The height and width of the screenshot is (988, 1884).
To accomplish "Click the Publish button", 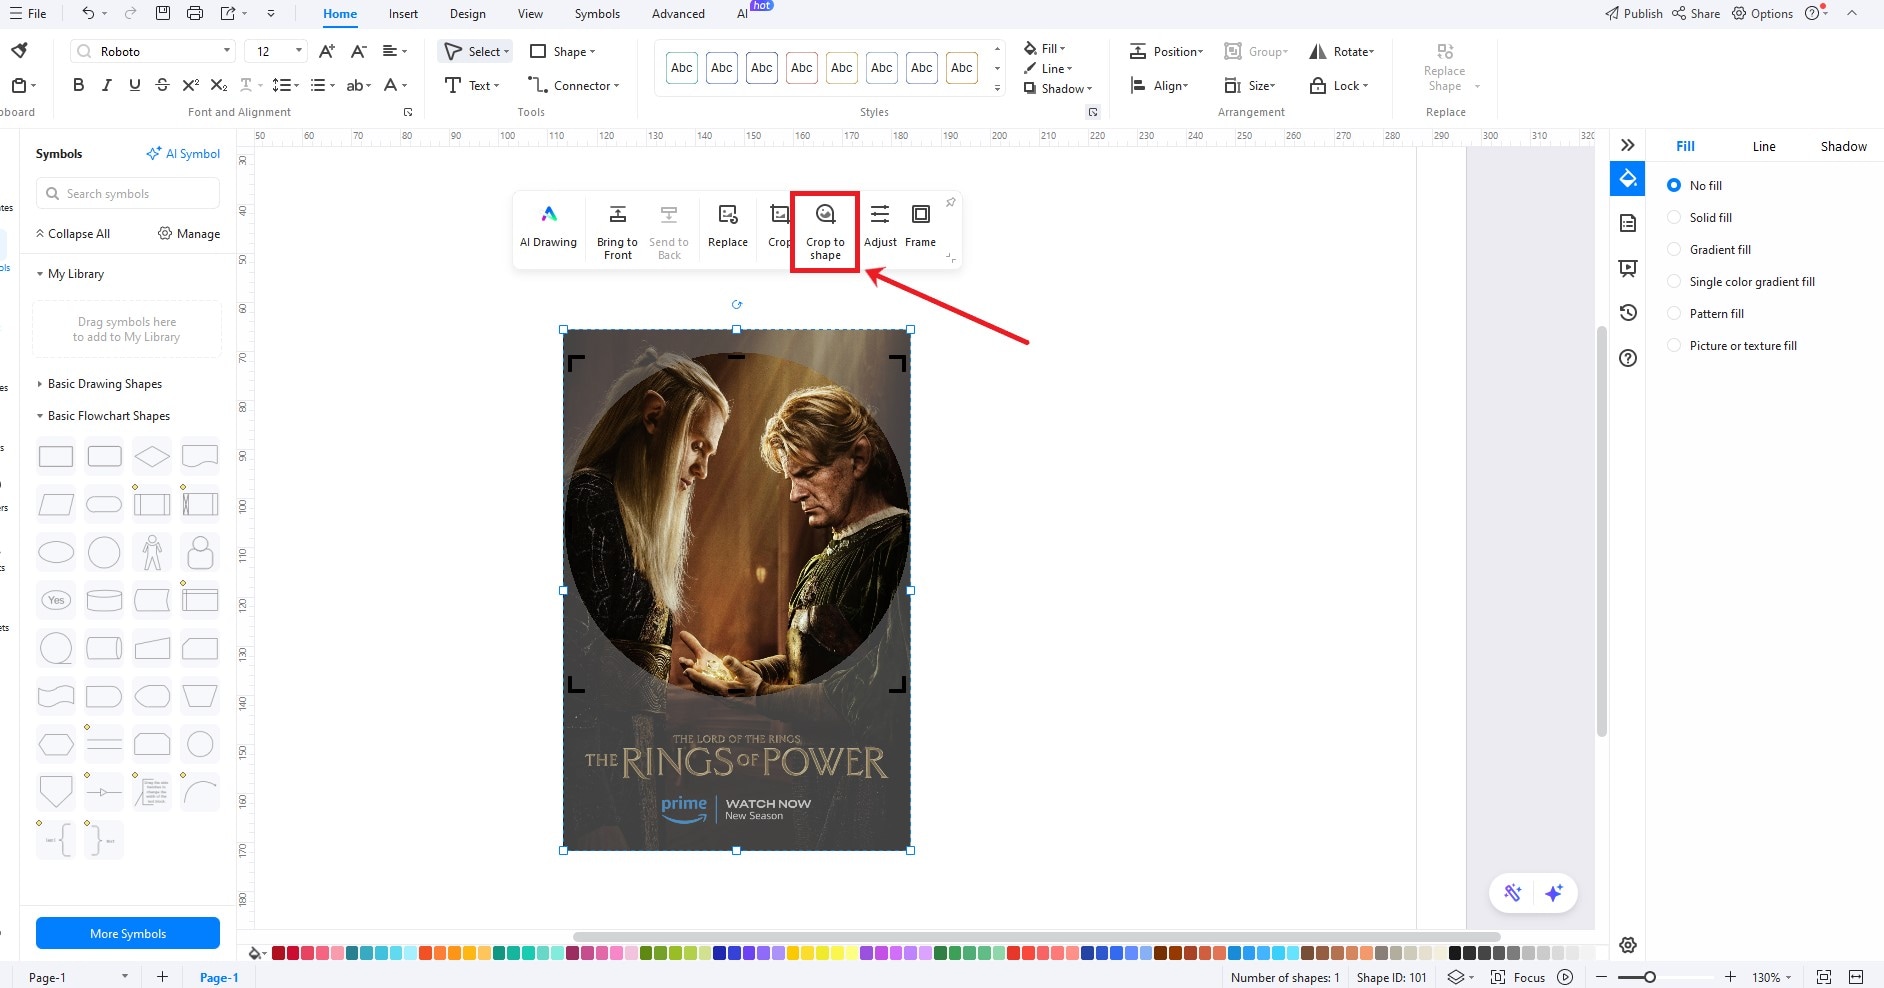I will click(x=1634, y=13).
